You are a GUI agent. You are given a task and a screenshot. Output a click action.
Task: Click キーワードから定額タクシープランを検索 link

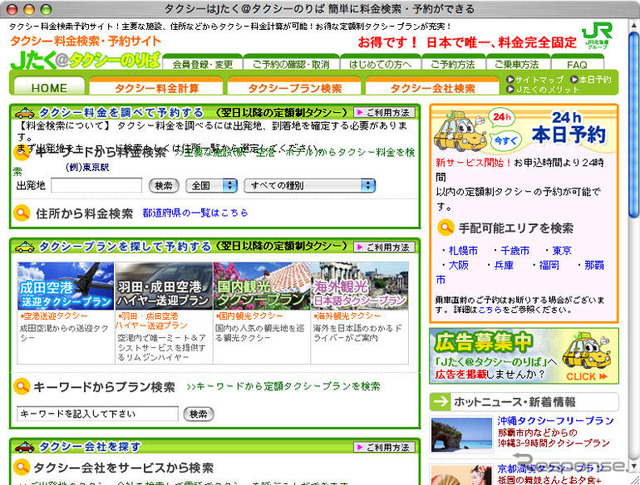pos(283,386)
